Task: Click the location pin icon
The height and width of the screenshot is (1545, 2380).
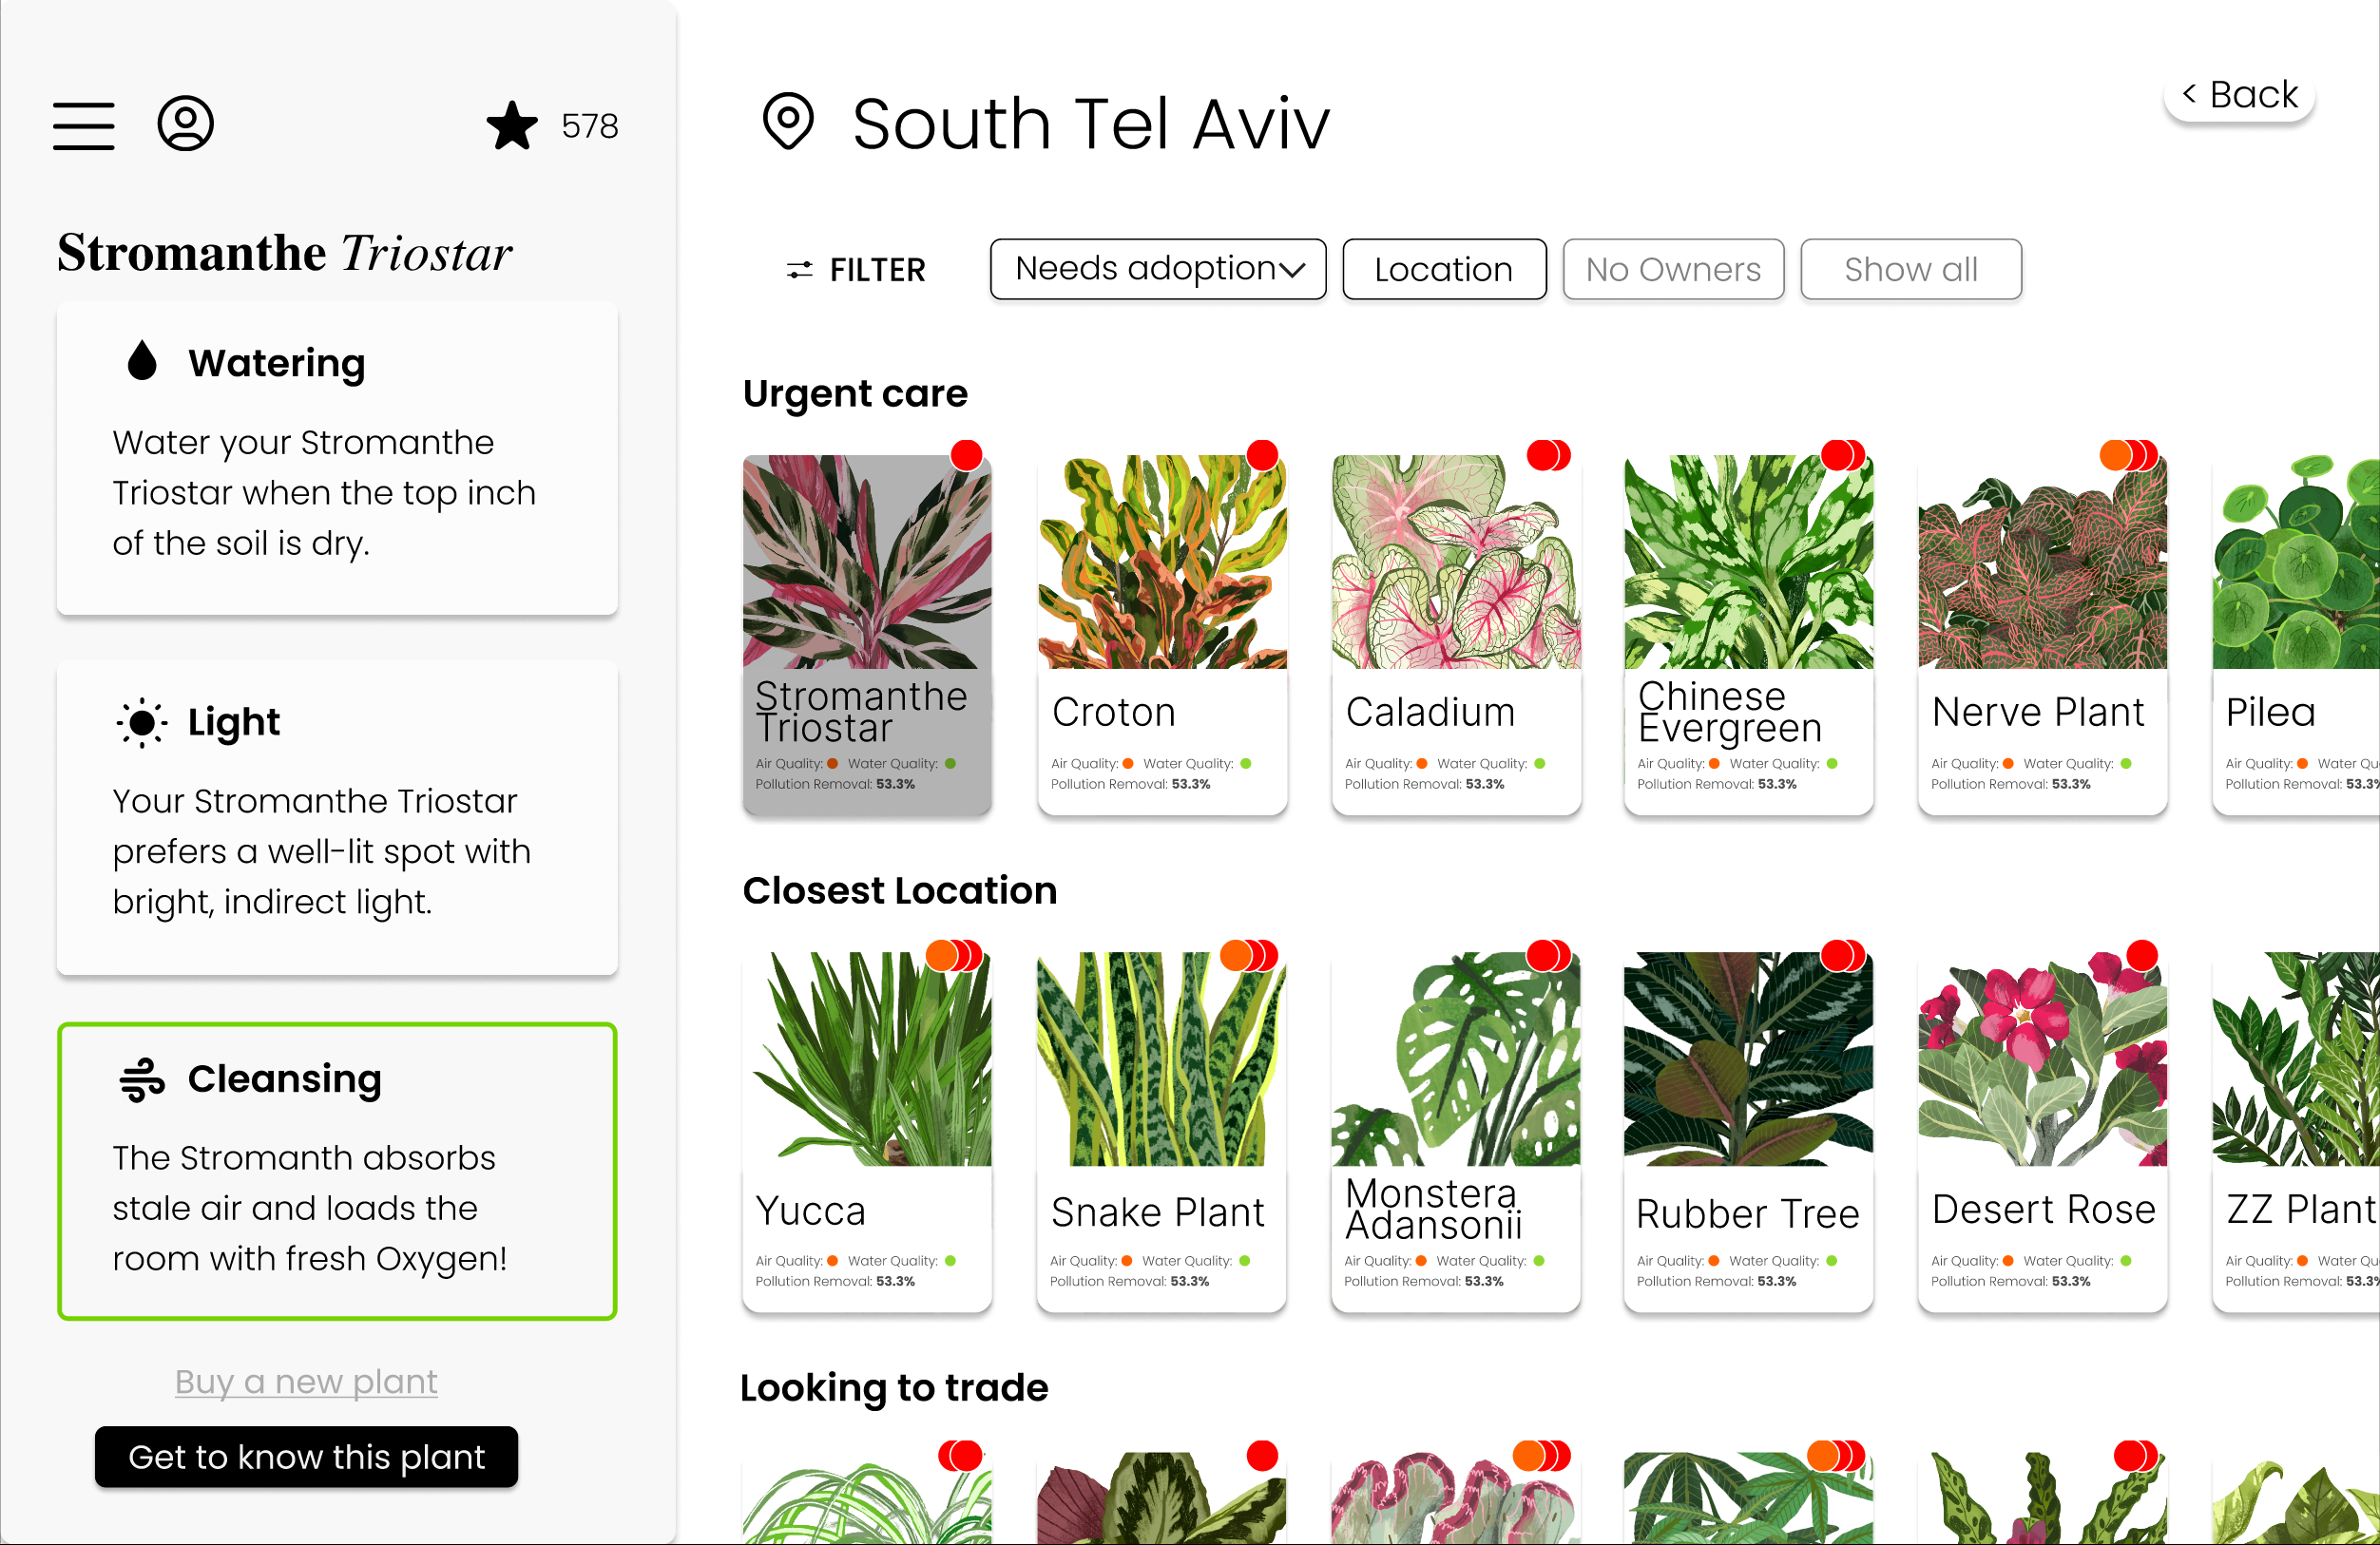Action: point(788,121)
